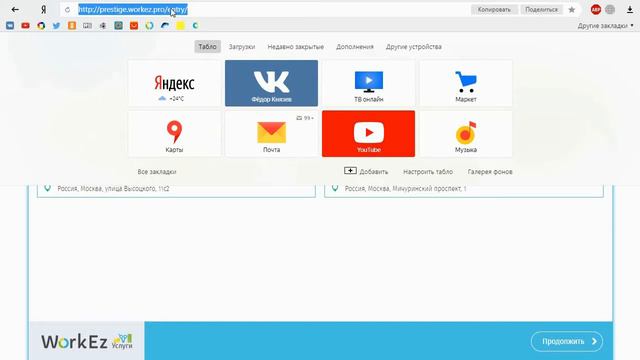Screen dimensions: 640x360
Task: Open the VK Фёдор Князев tile
Action: [271, 83]
